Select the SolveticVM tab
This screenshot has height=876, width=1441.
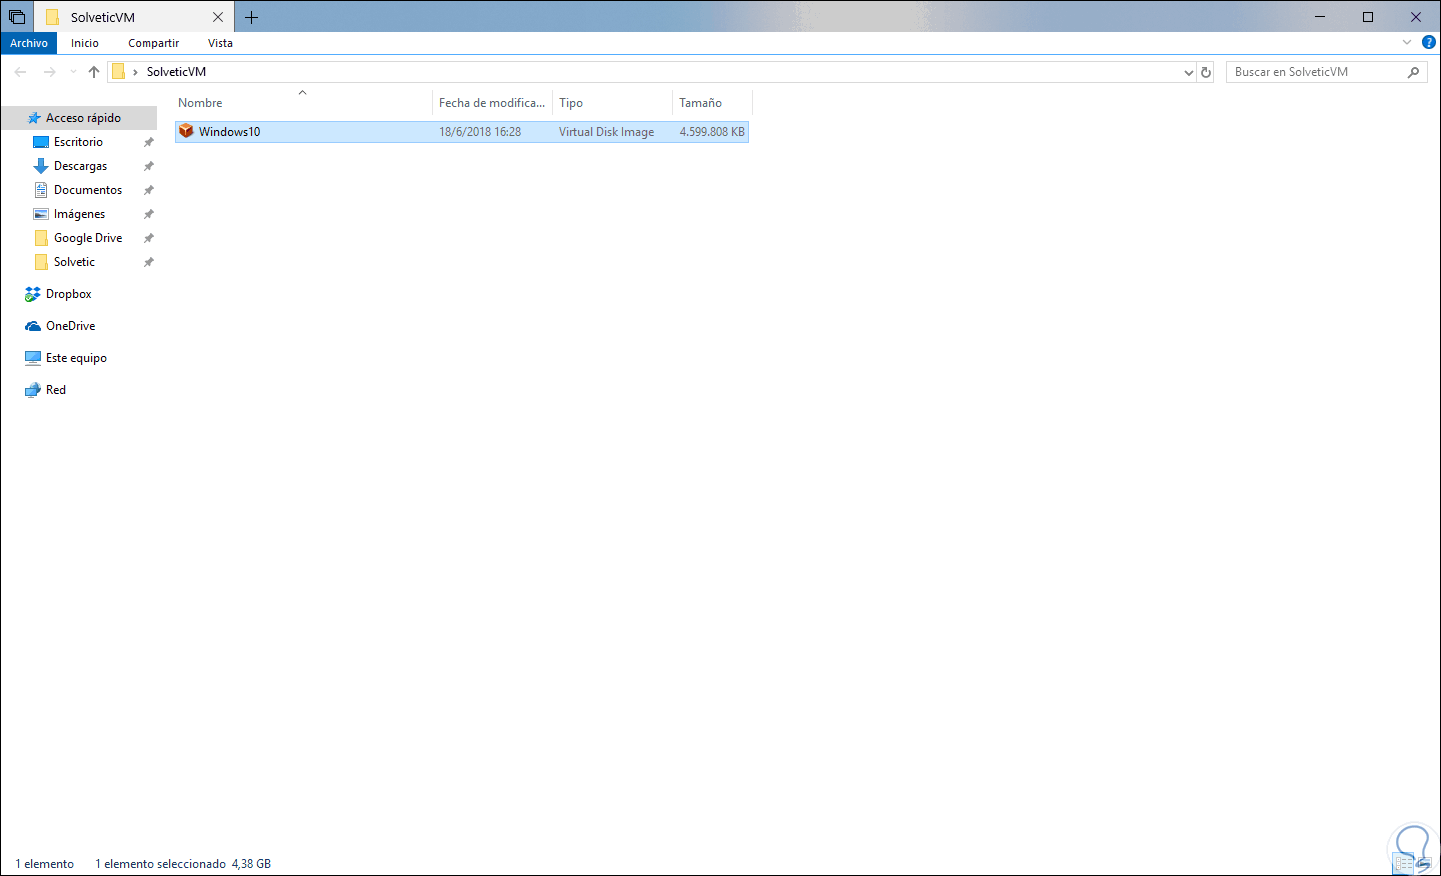[134, 17]
